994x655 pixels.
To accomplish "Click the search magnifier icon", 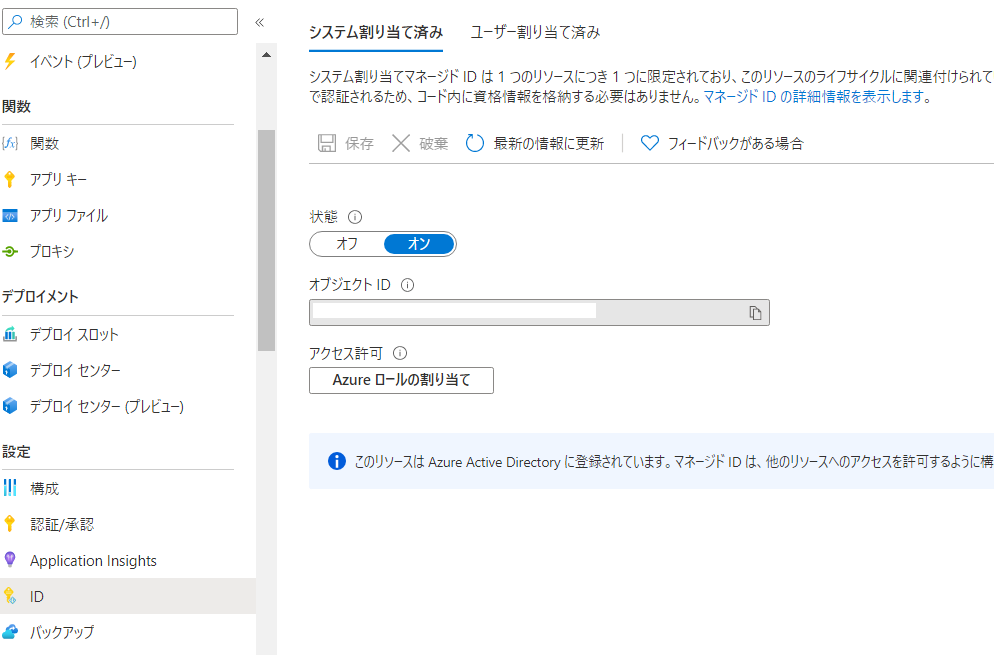I will (16, 22).
